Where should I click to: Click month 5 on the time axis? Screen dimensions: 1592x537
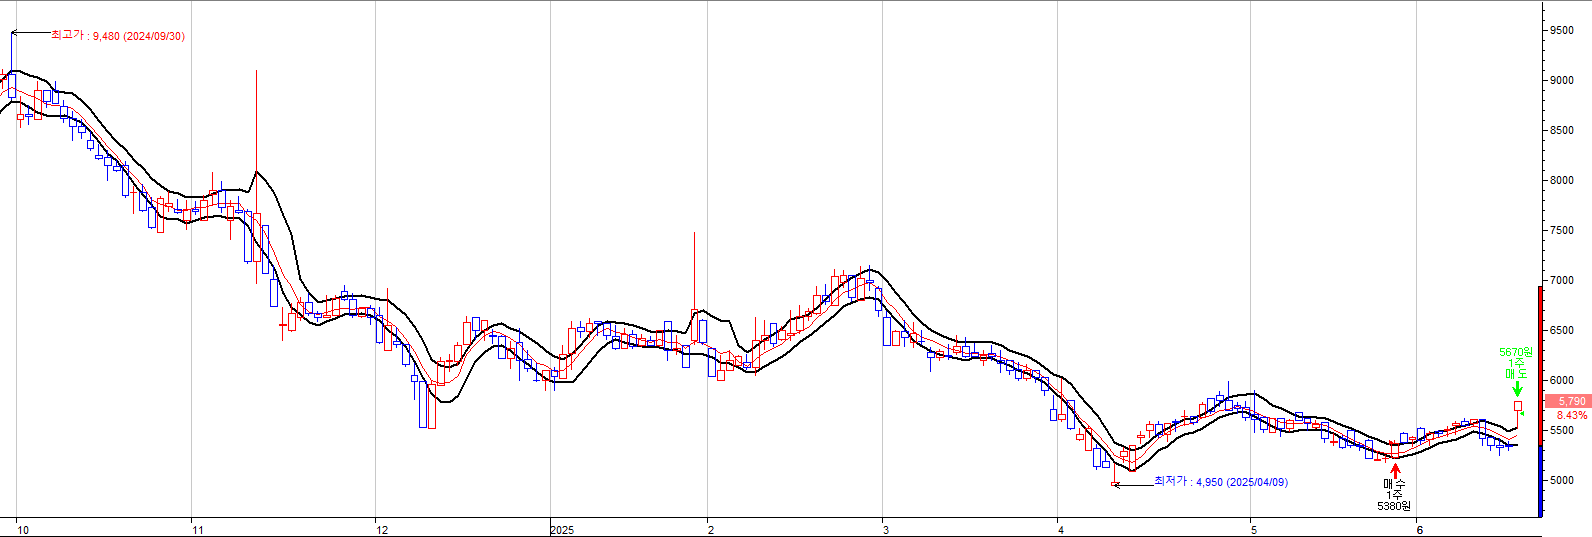1254,530
